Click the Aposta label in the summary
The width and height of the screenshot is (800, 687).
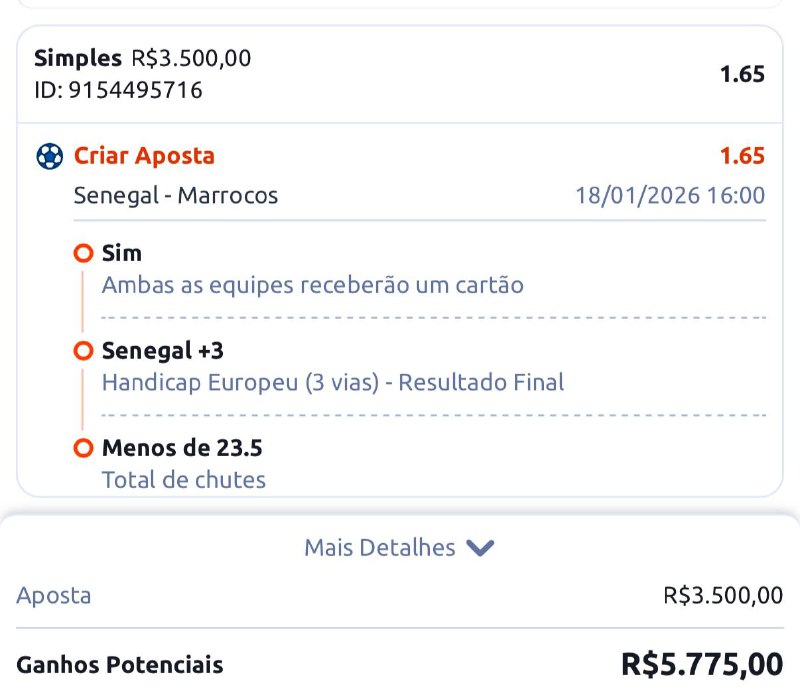pyautogui.click(x=54, y=596)
